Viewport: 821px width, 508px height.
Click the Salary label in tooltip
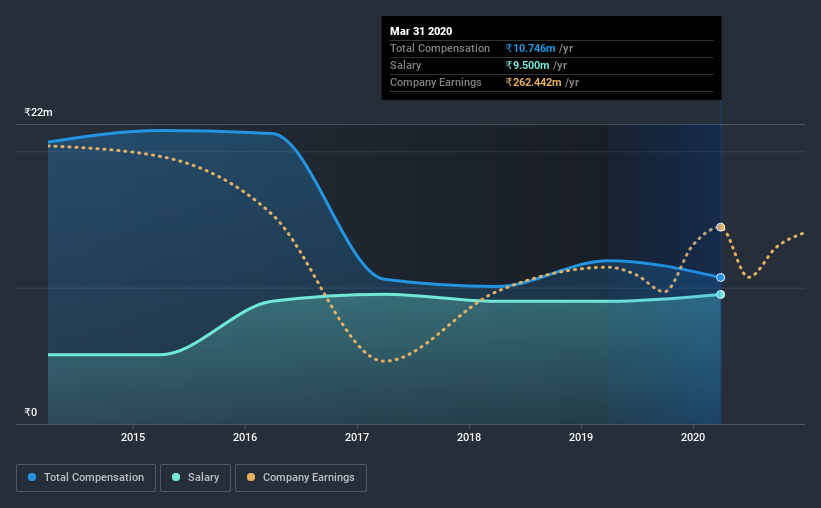(405, 65)
